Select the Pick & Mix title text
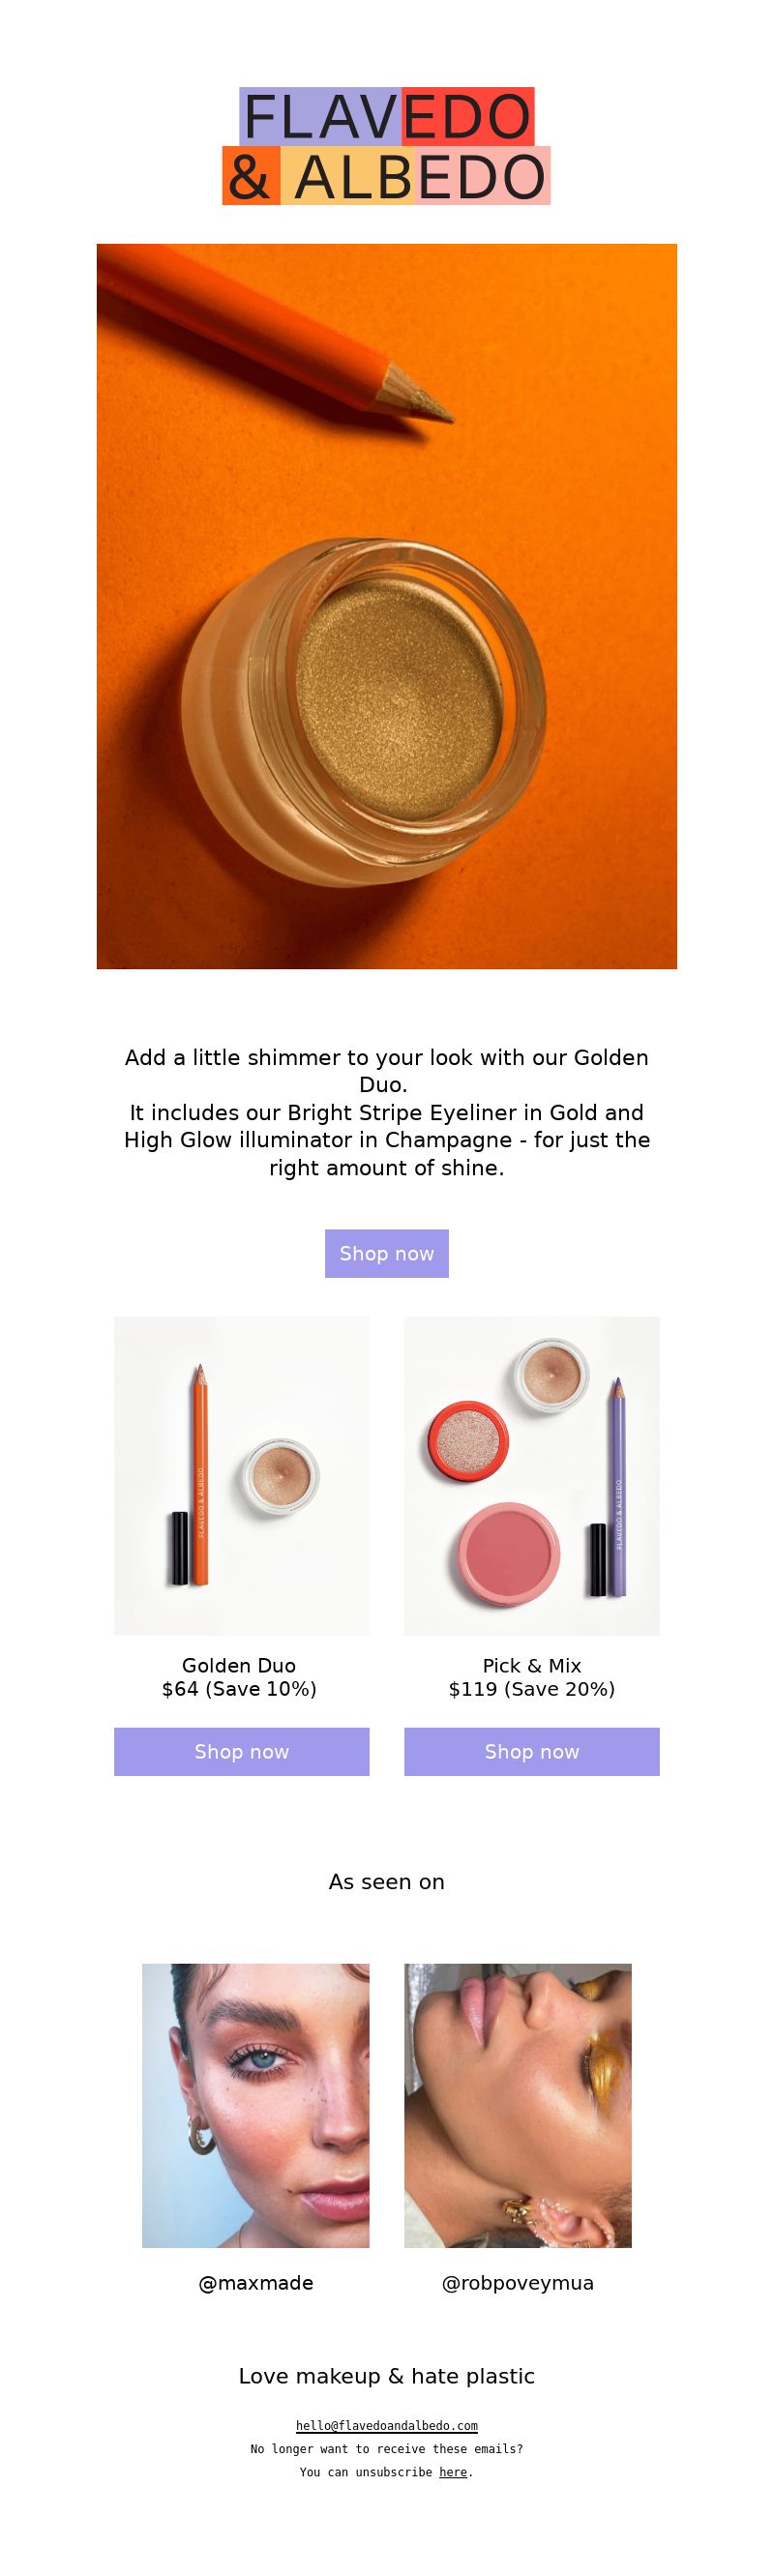This screenshot has height=2576, width=774. [x=531, y=1665]
